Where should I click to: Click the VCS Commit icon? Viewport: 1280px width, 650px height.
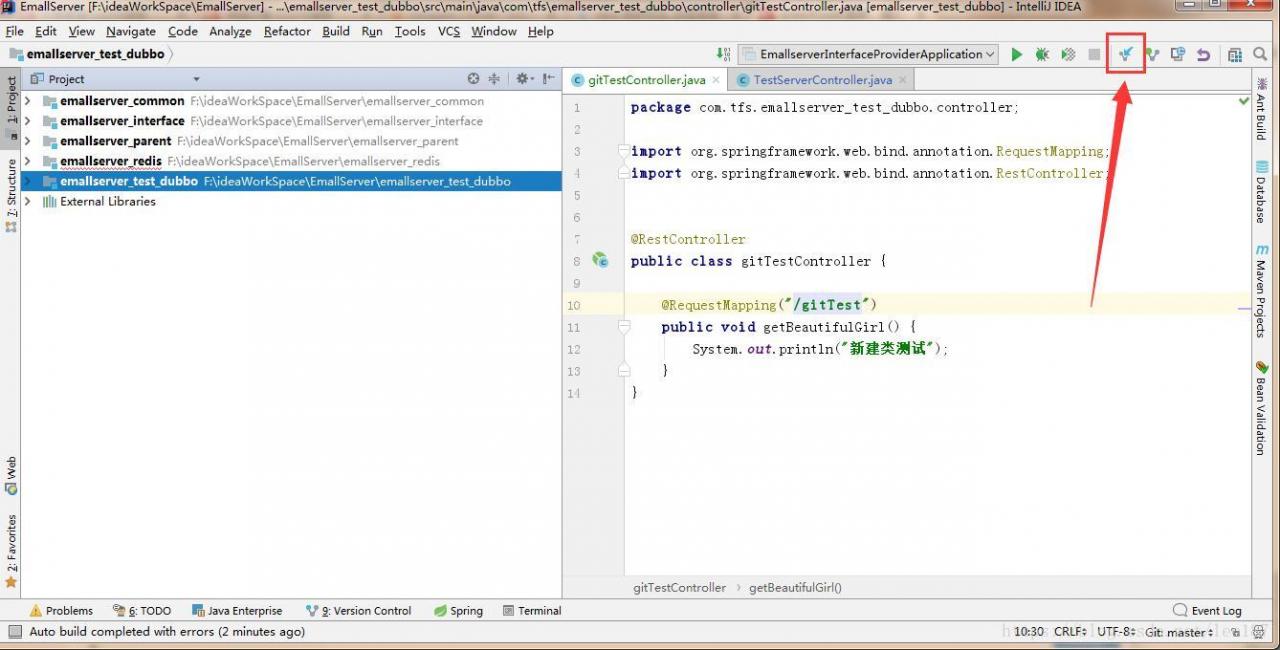point(1152,55)
